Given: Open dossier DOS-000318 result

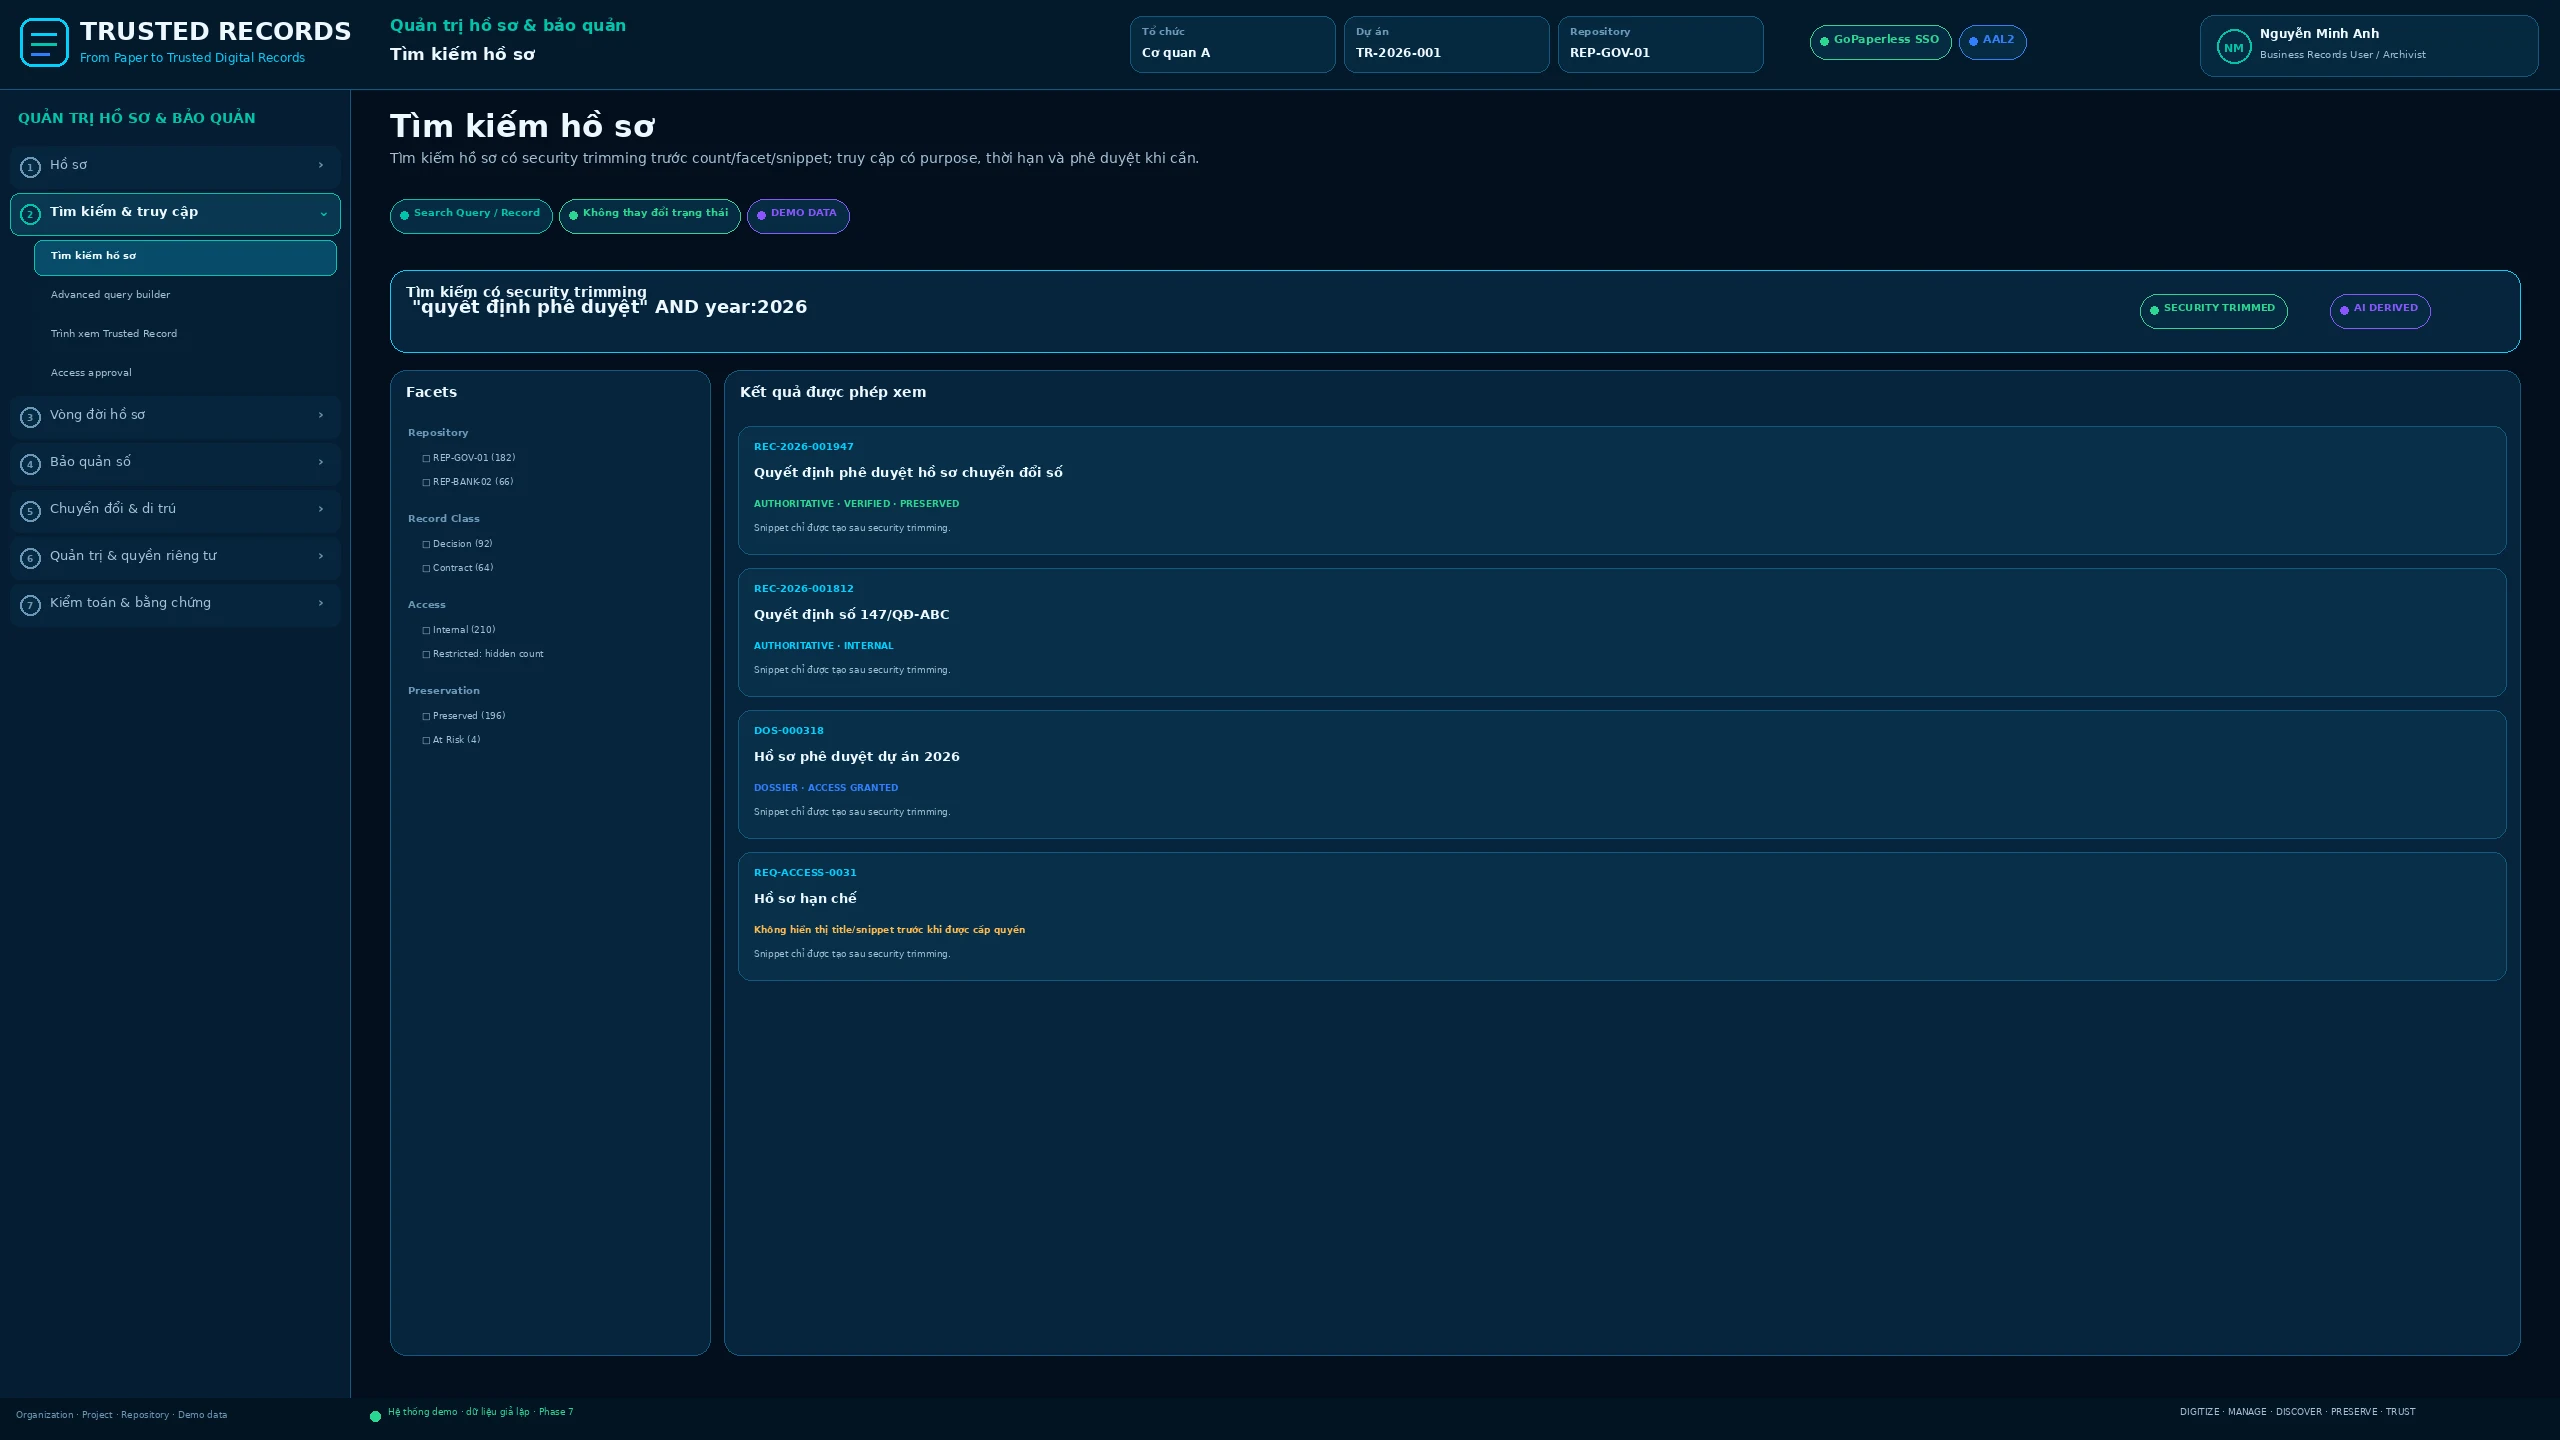Looking at the screenshot, I should coord(1622,774).
